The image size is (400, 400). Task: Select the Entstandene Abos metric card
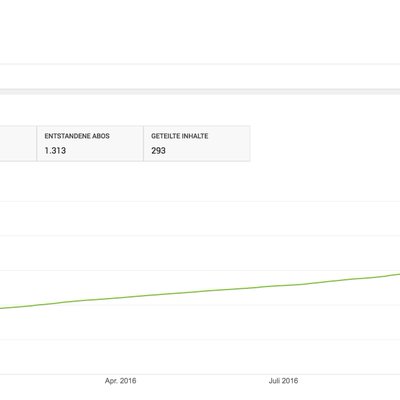coord(90,143)
